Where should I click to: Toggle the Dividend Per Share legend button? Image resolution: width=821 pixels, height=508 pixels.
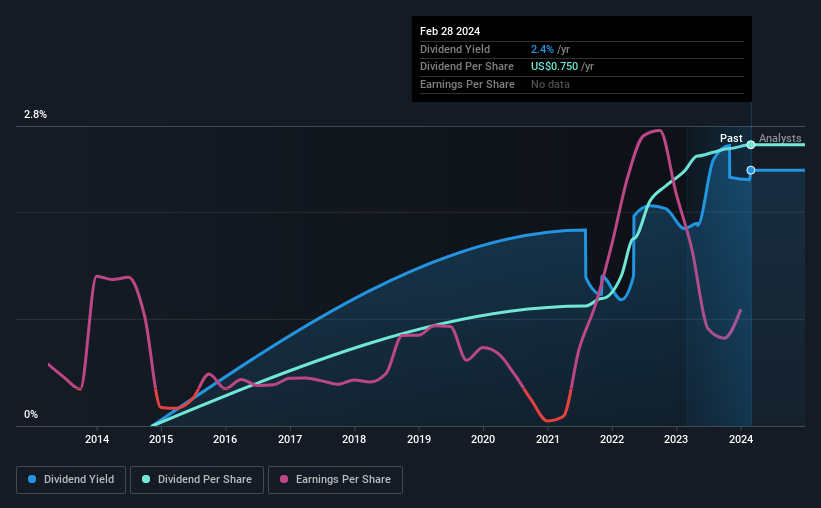point(197,480)
